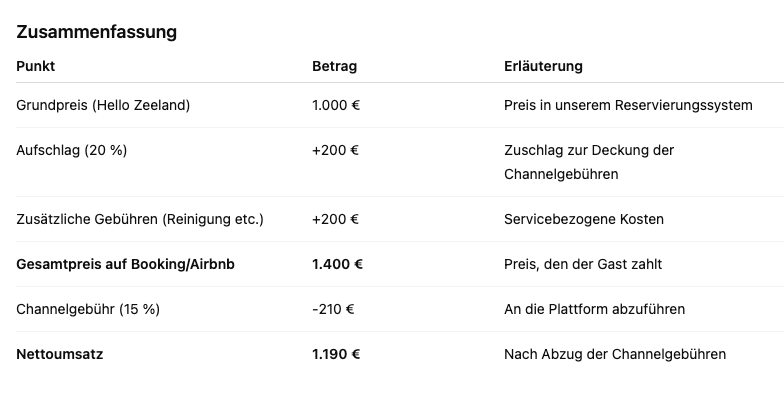784x402 pixels.
Task: Select the 1.190 € net revenue amount
Action: pos(336,354)
